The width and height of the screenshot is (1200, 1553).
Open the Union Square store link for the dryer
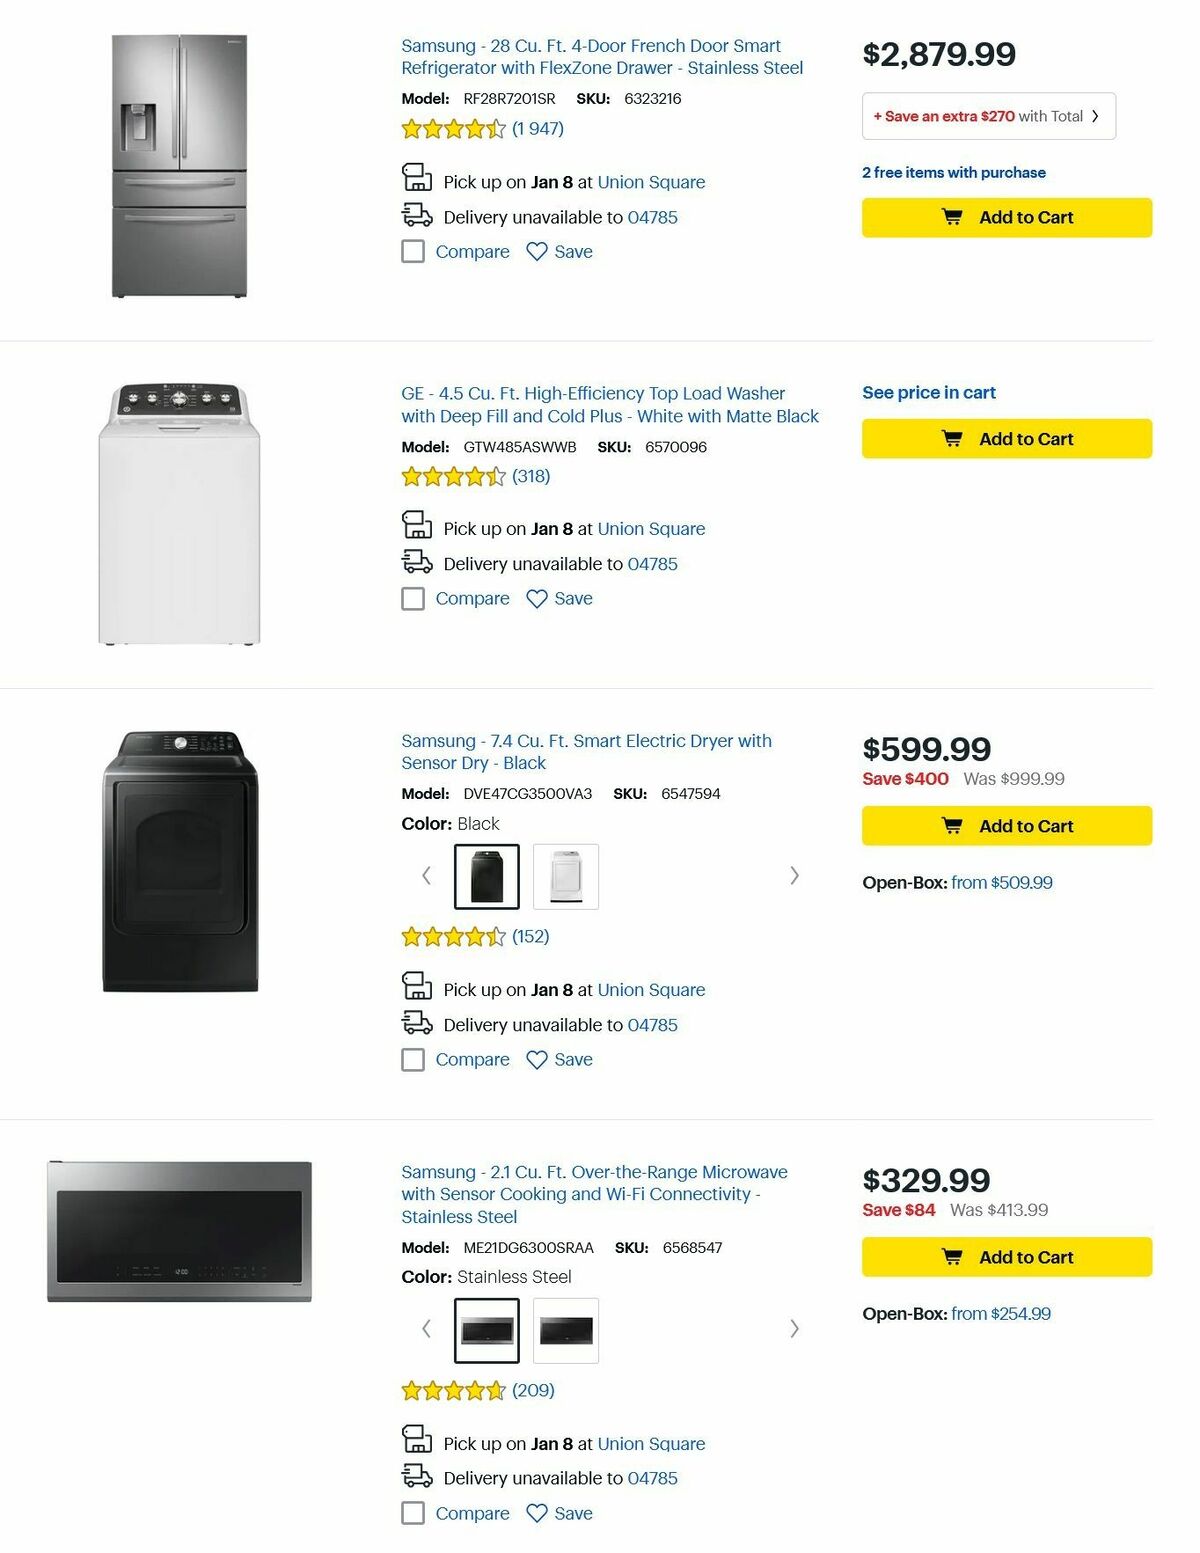coord(651,989)
